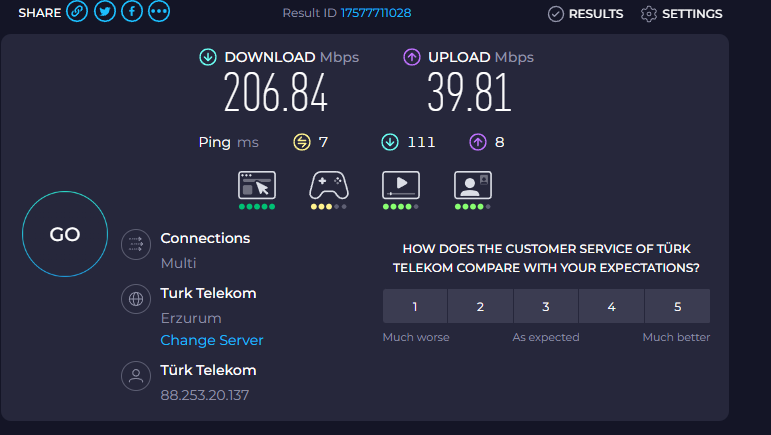Viewport: 771px width, 435px height.
Task: Click the video chat rating icon
Action: [x=473, y=185]
